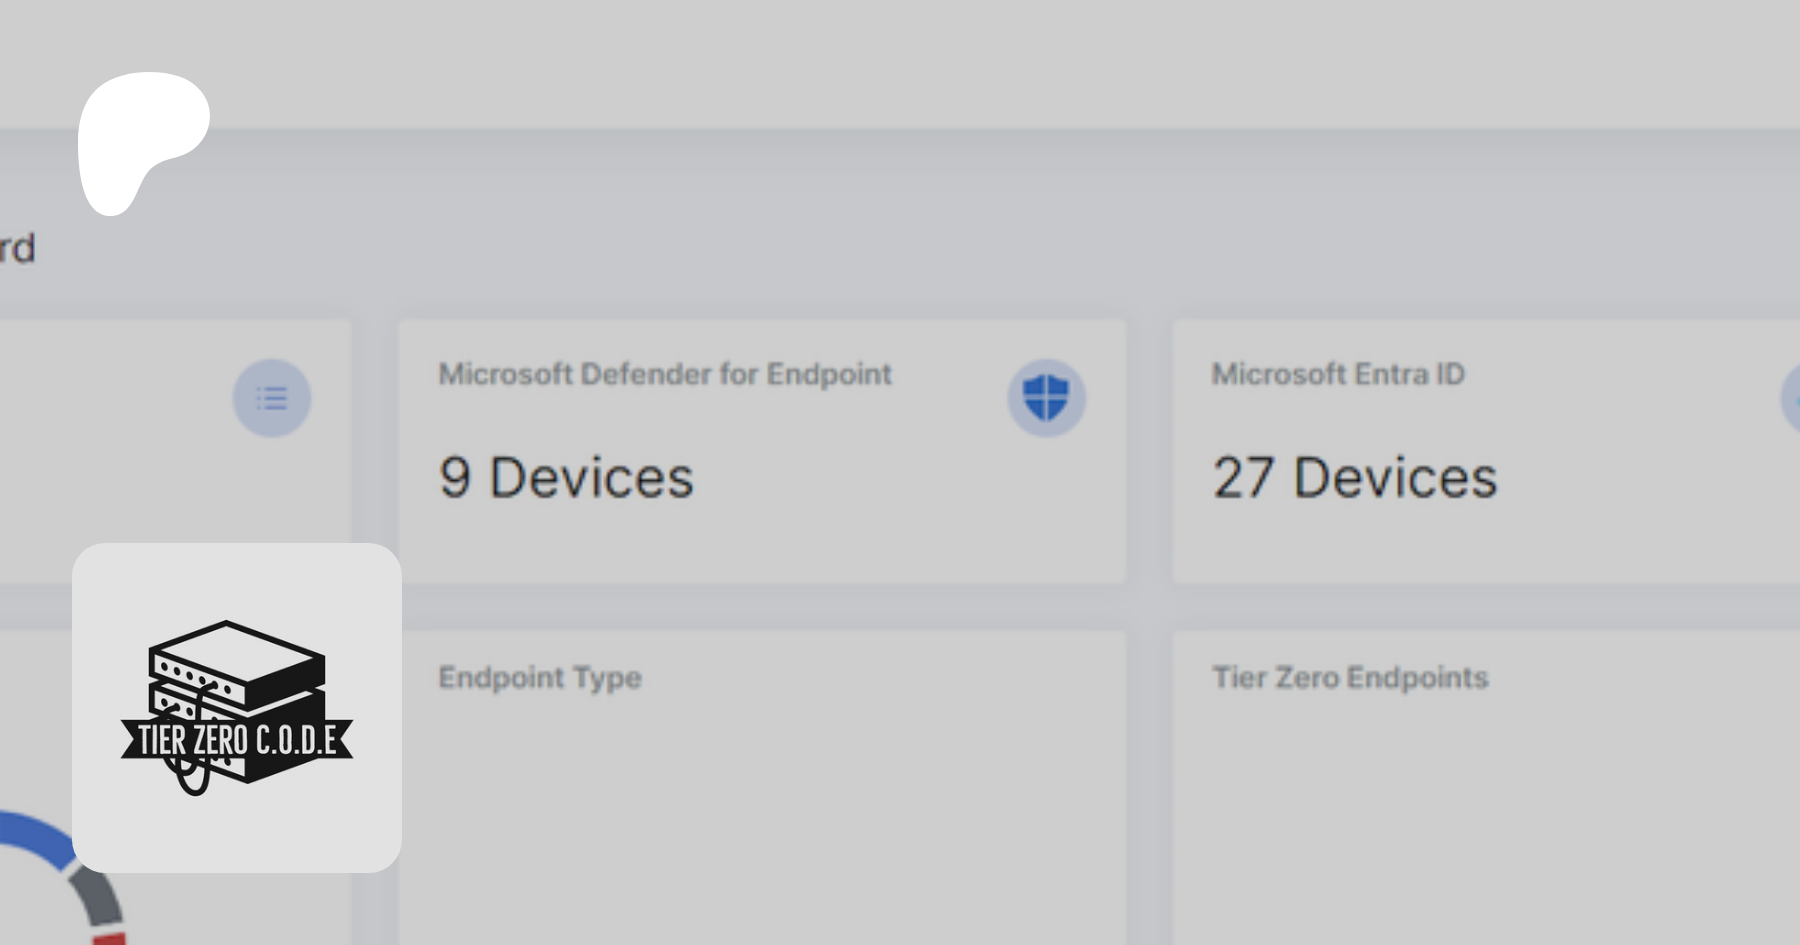Image resolution: width=1800 pixels, height=945 pixels.
Task: Select the Microsoft Defender for Endpoint title
Action: [x=664, y=374]
